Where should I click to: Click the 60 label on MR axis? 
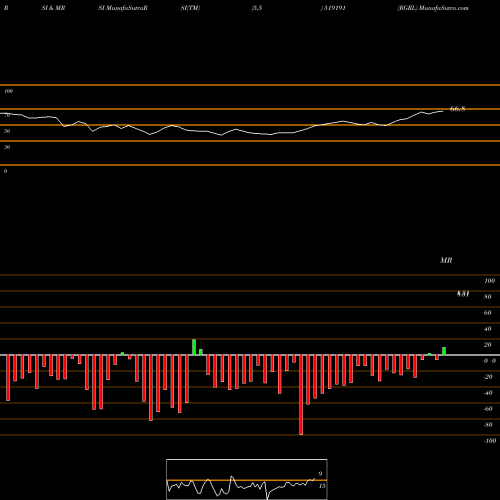pyautogui.click(x=488, y=313)
